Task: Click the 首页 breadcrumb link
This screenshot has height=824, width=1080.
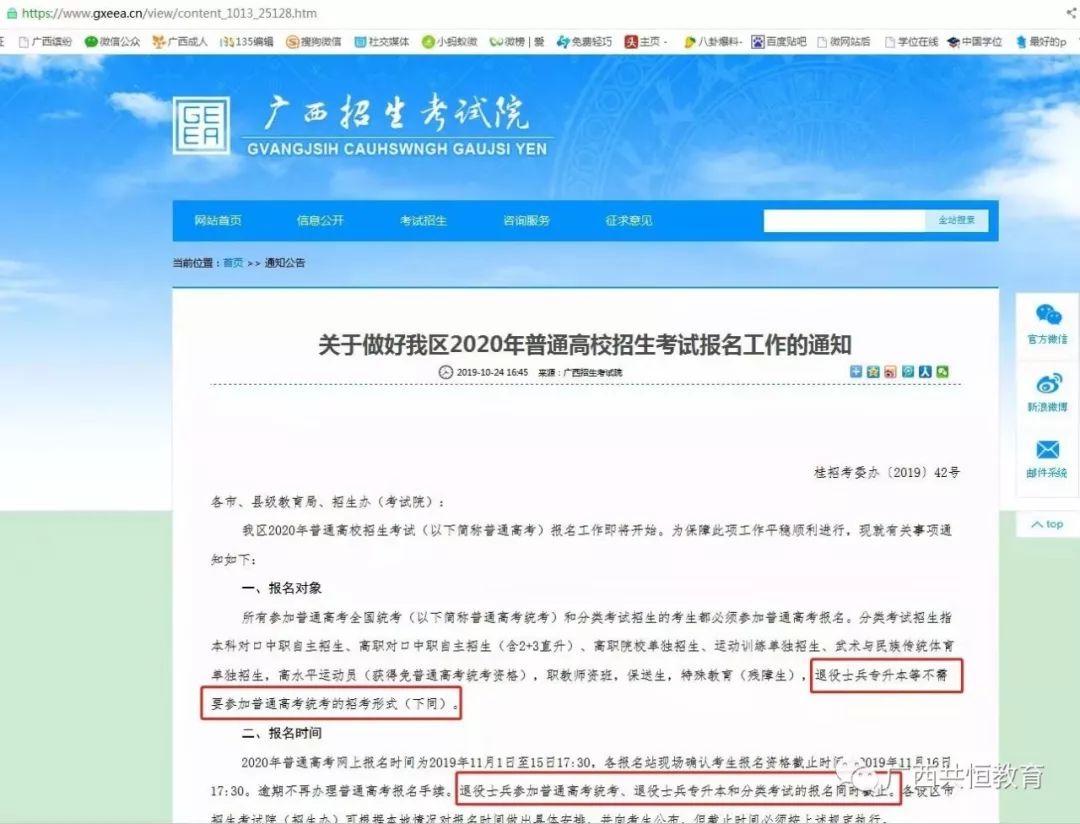Action: (x=232, y=263)
